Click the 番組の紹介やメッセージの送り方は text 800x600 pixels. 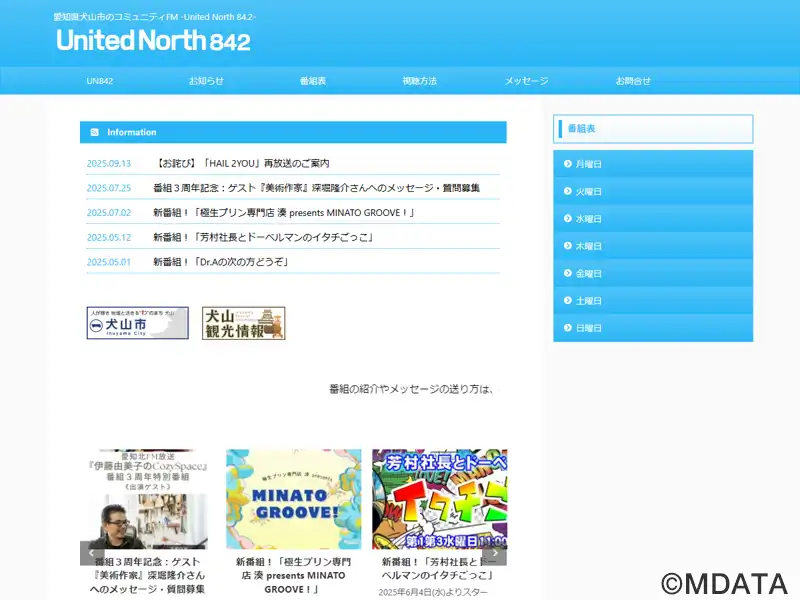[x=411, y=389]
